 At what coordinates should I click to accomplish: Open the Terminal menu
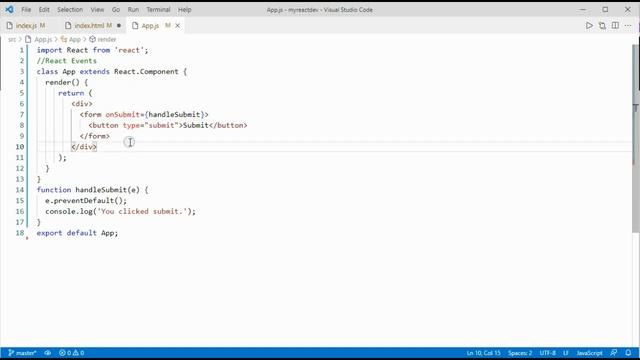tap(158, 9)
